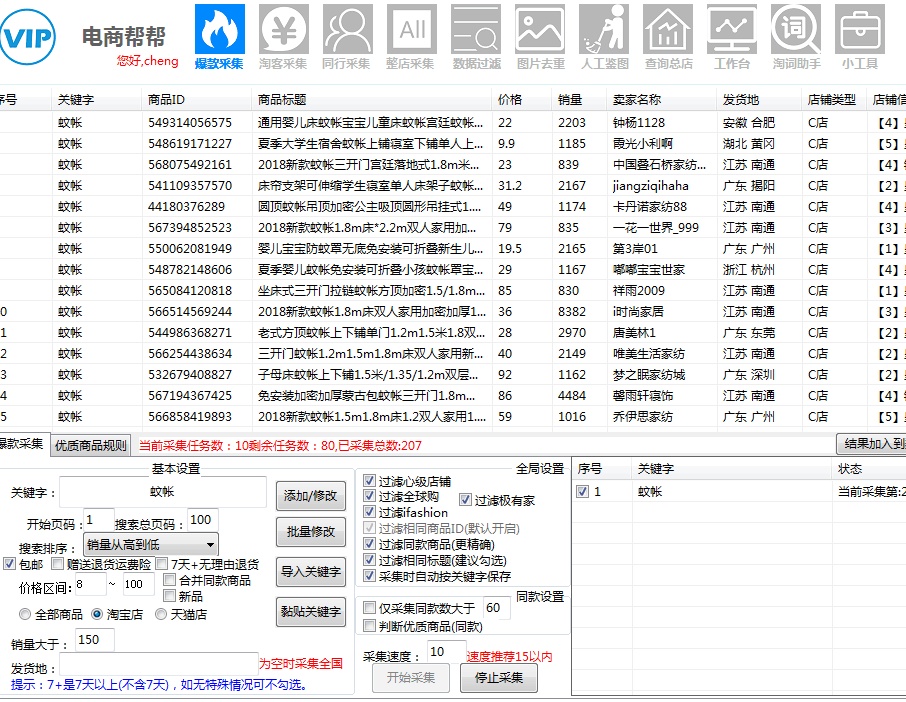Enable 新品 checkbox
Screen dimensions: 906x702
click(x=170, y=596)
